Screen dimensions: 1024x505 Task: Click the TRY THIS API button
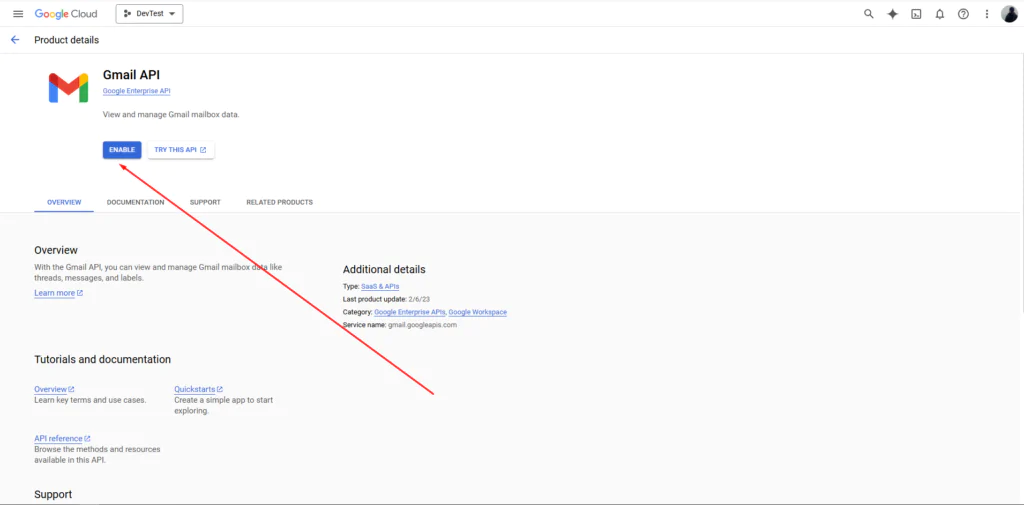point(181,150)
